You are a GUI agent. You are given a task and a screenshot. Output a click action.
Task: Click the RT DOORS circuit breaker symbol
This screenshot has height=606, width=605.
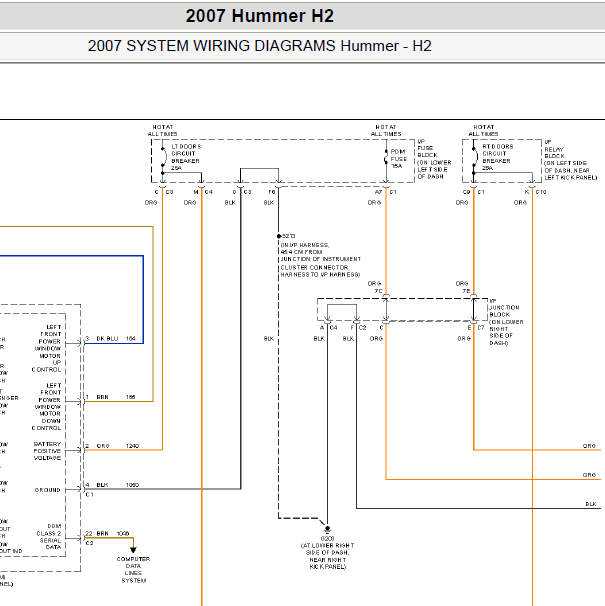point(474,157)
